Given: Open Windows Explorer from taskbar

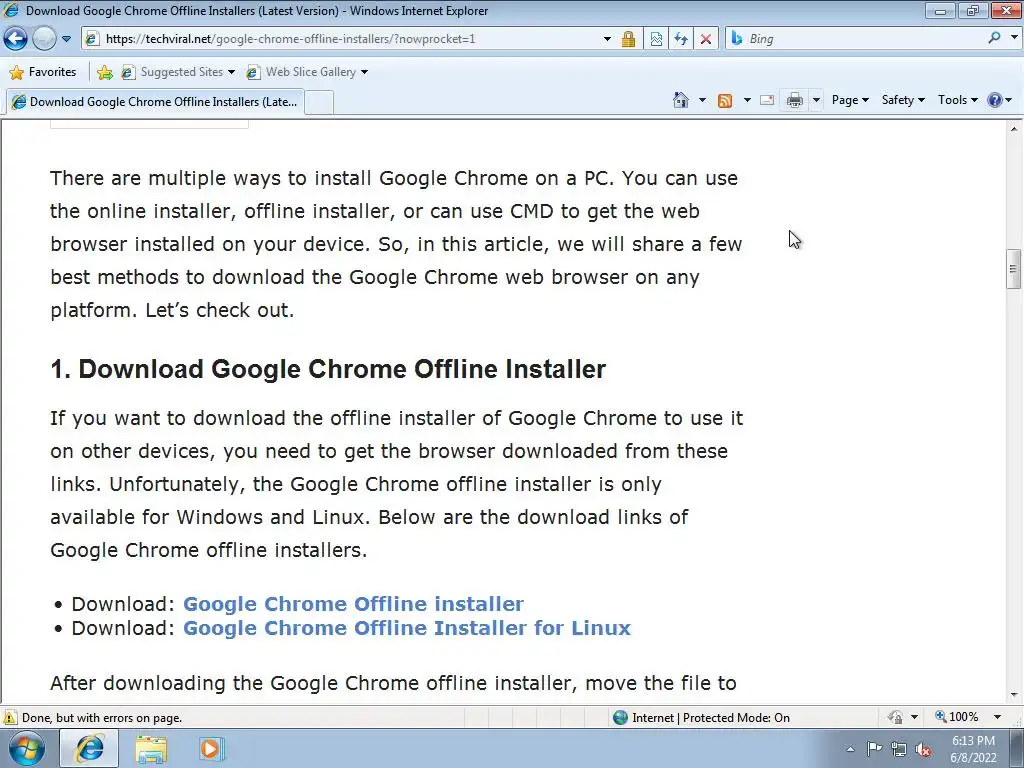Looking at the screenshot, I should point(151,749).
